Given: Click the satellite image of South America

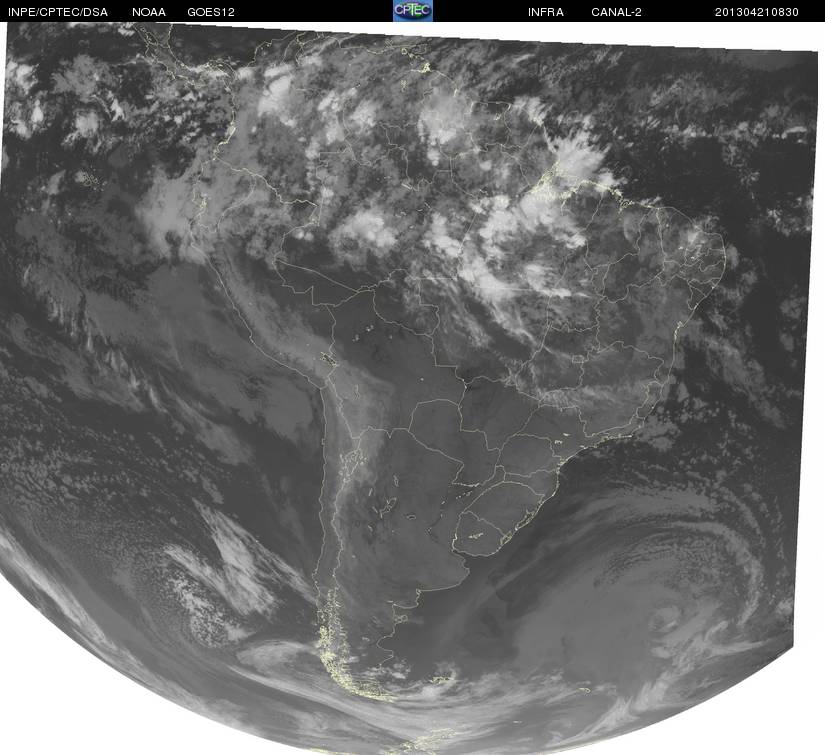Looking at the screenshot, I should point(409,388).
